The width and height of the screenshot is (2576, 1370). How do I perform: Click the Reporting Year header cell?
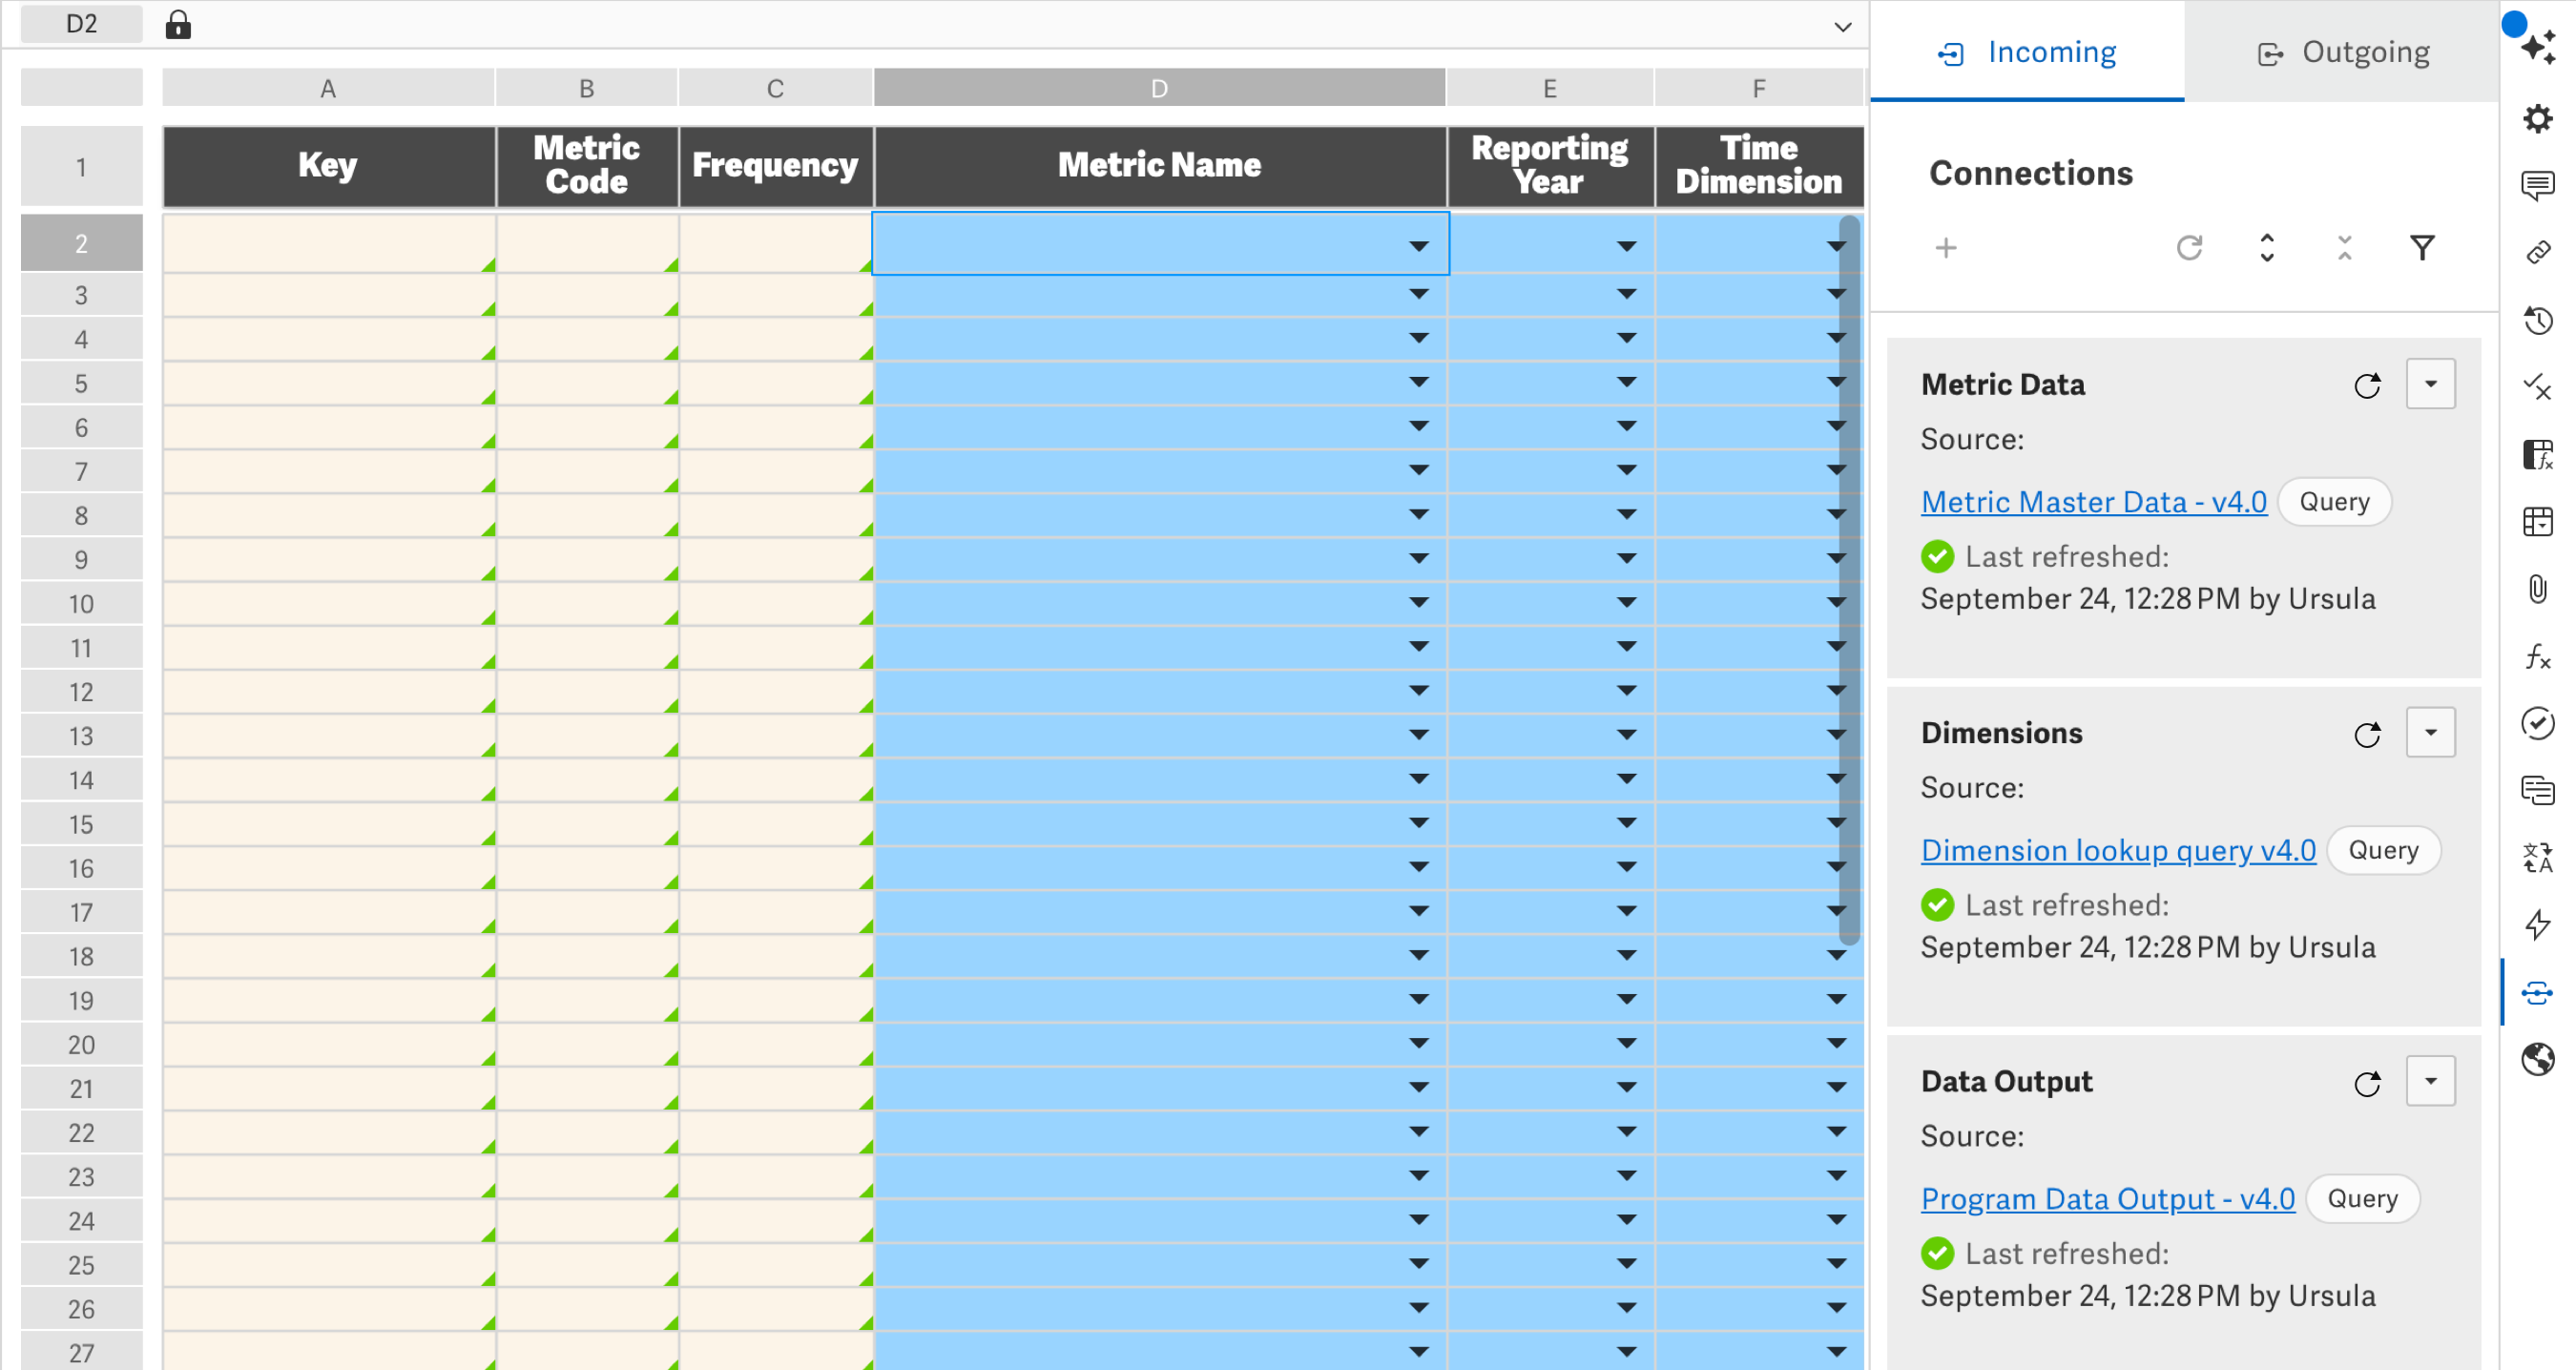coord(1550,166)
